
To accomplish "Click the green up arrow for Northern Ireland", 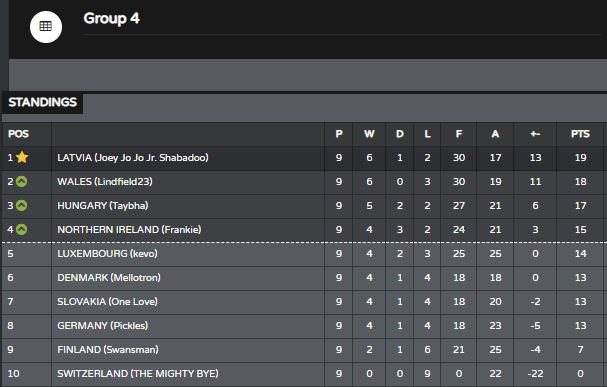I will click(x=22, y=229).
